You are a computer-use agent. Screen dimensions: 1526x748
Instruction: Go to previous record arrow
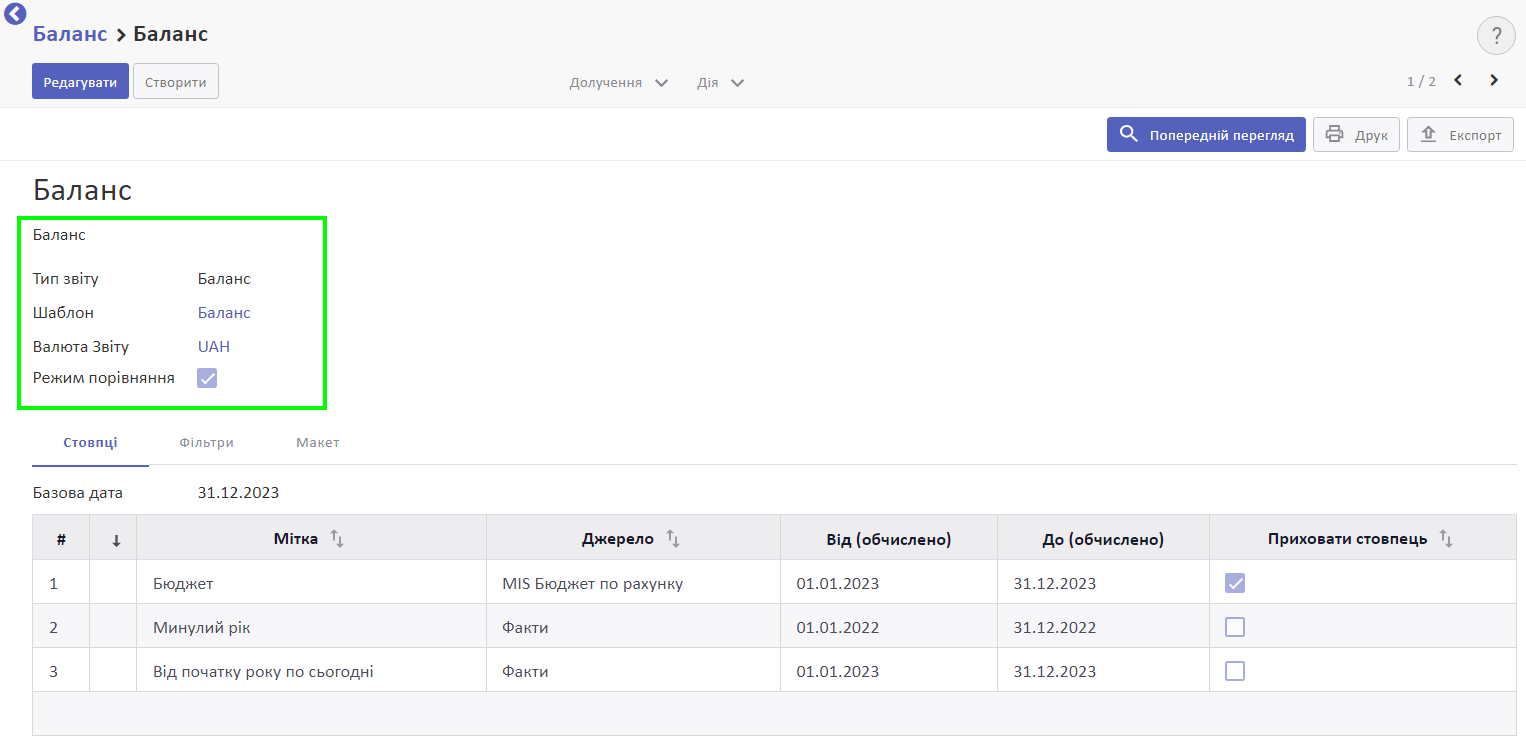pyautogui.click(x=1458, y=80)
